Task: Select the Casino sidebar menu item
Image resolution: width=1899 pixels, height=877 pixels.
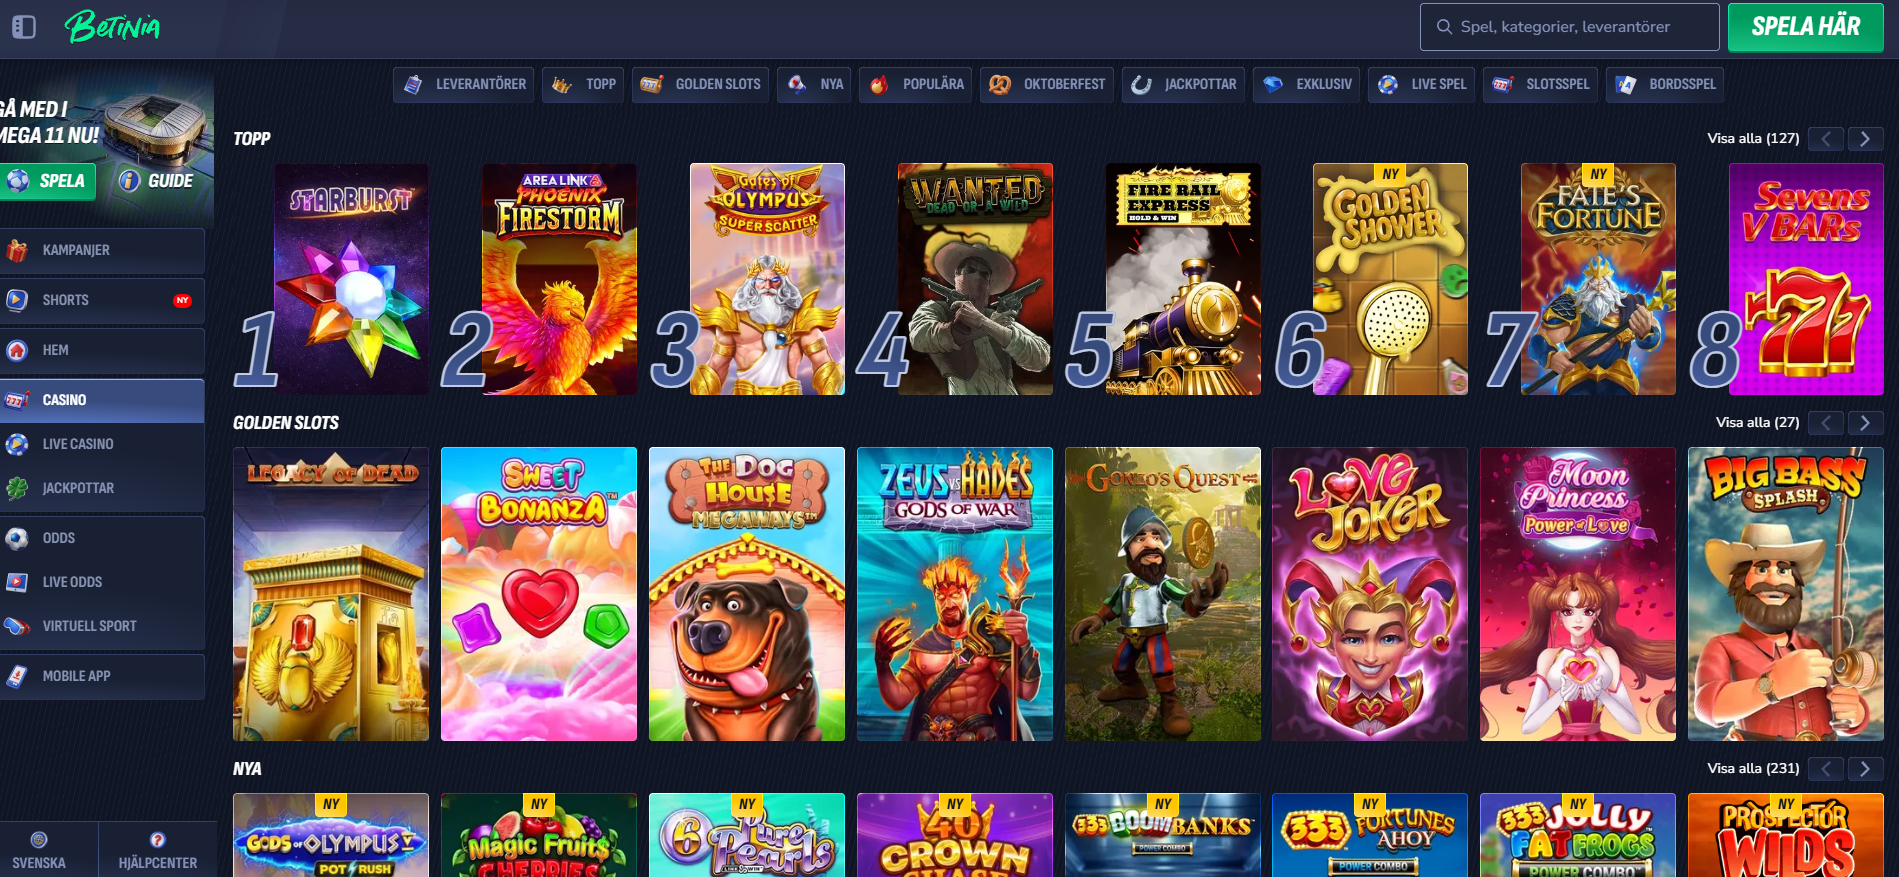Action: [x=102, y=400]
